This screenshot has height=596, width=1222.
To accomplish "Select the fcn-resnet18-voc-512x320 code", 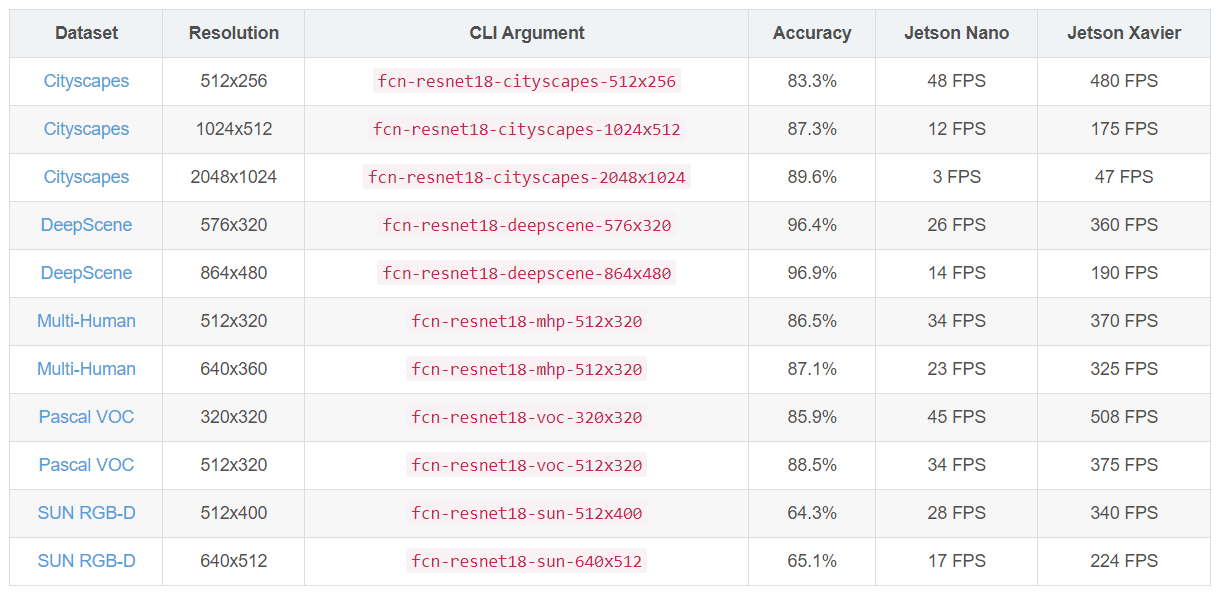I will click(x=527, y=465).
